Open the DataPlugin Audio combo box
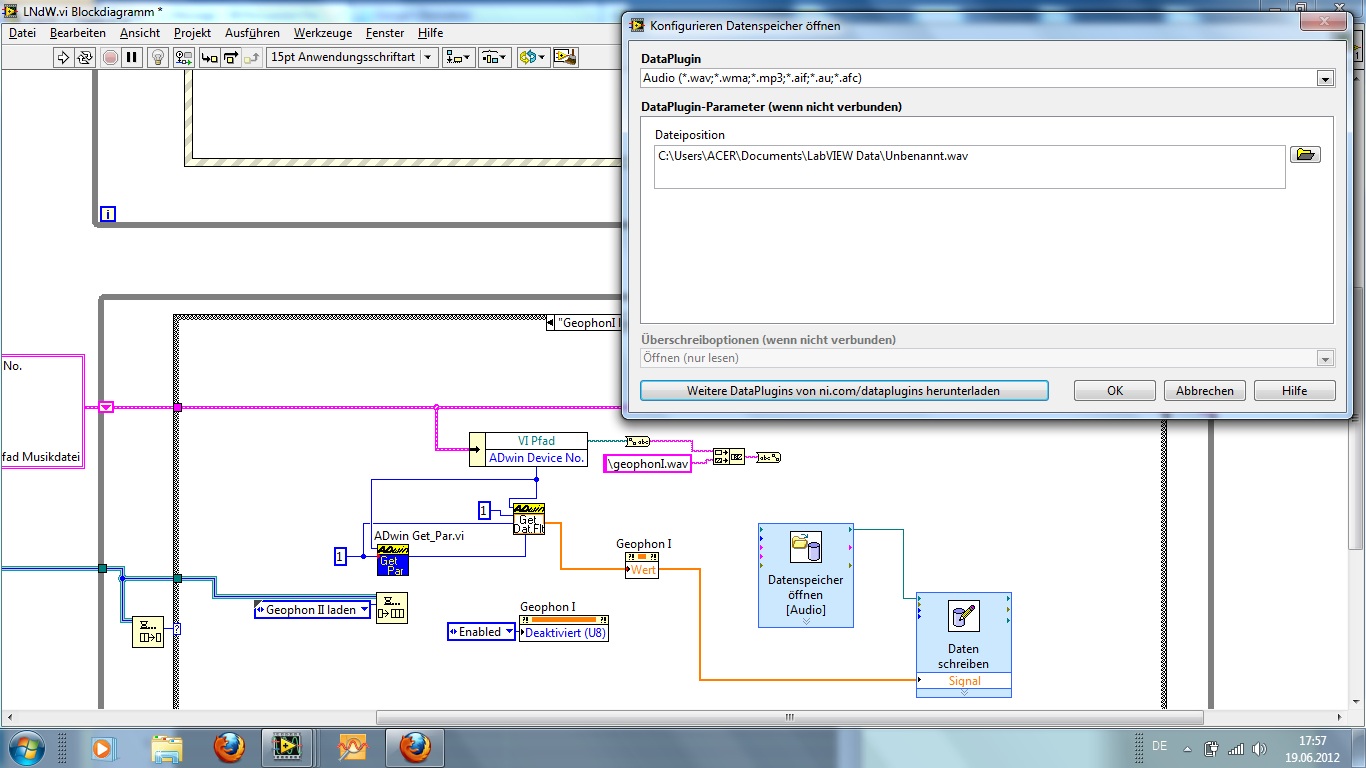1366x768 pixels. click(x=988, y=78)
